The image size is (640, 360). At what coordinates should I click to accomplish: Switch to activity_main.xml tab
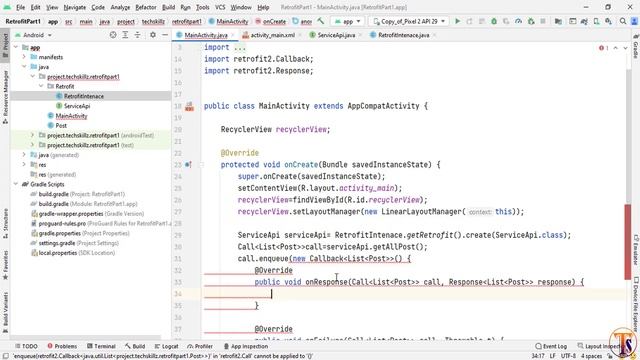click(x=272, y=35)
